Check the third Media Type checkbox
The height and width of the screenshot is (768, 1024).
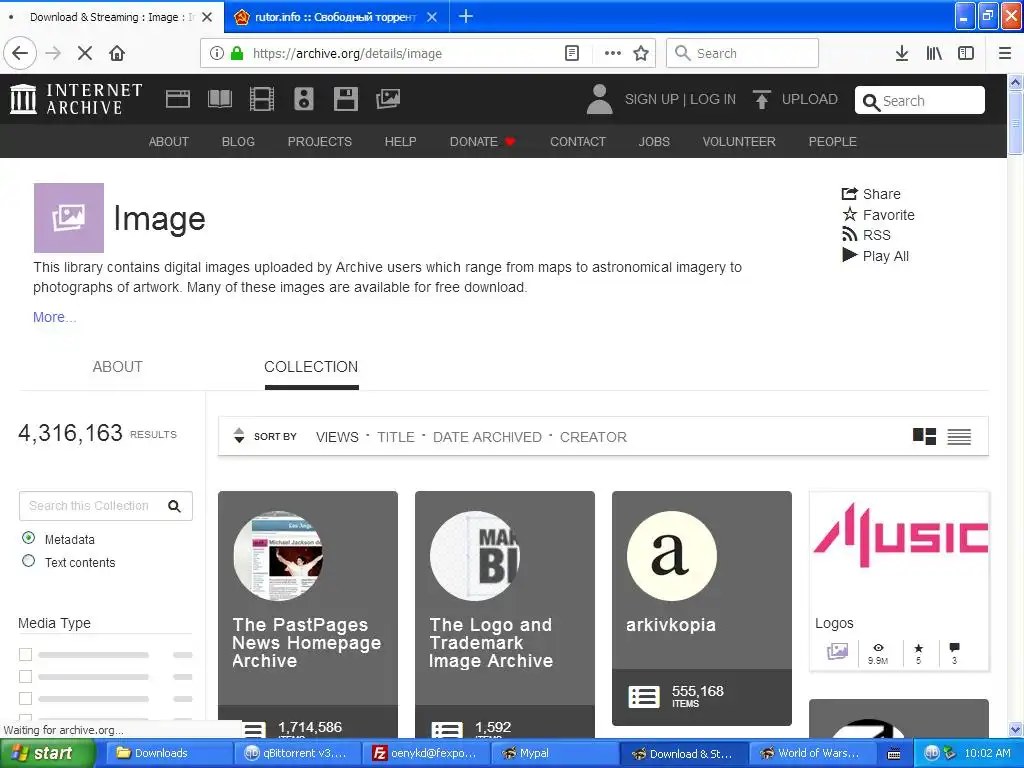[x=25, y=698]
